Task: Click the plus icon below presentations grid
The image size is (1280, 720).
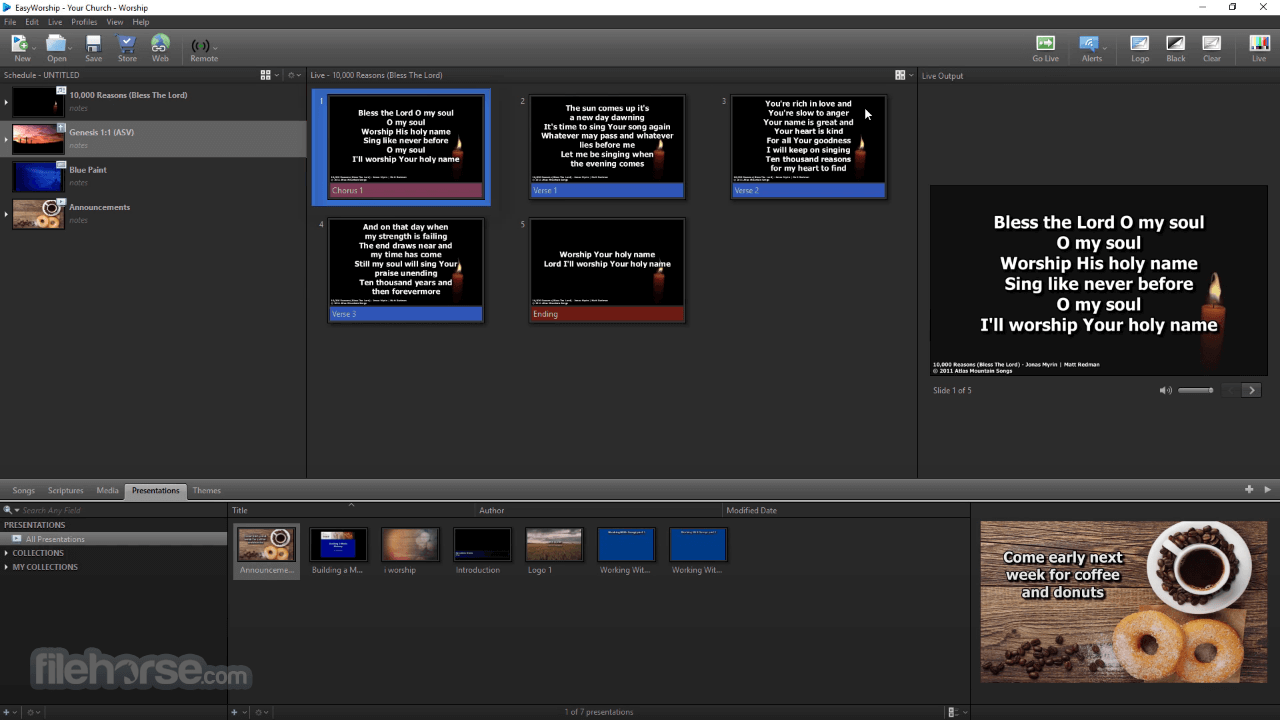Action: point(235,712)
